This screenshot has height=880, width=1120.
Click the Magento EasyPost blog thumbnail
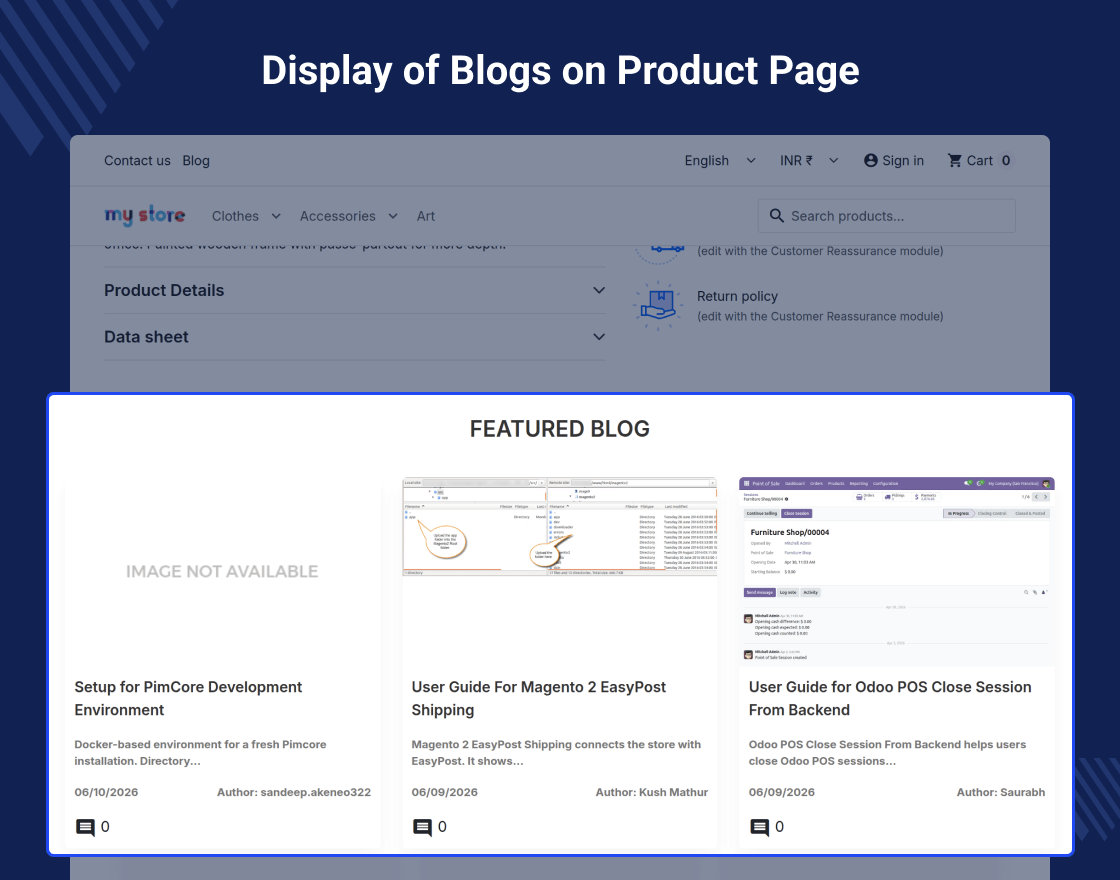559,526
